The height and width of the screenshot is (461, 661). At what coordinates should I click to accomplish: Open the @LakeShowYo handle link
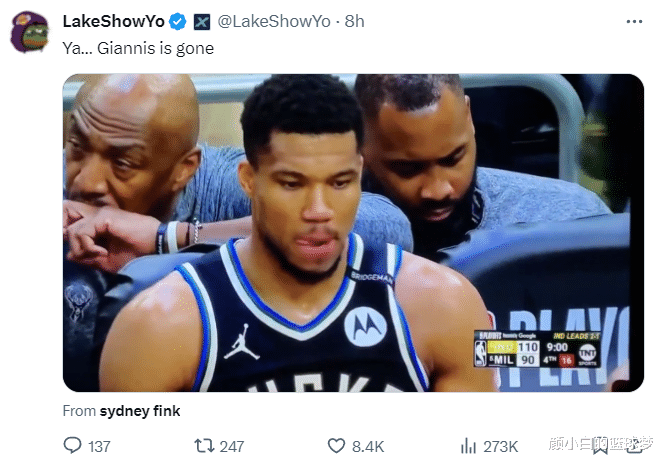pyautogui.click(x=274, y=21)
